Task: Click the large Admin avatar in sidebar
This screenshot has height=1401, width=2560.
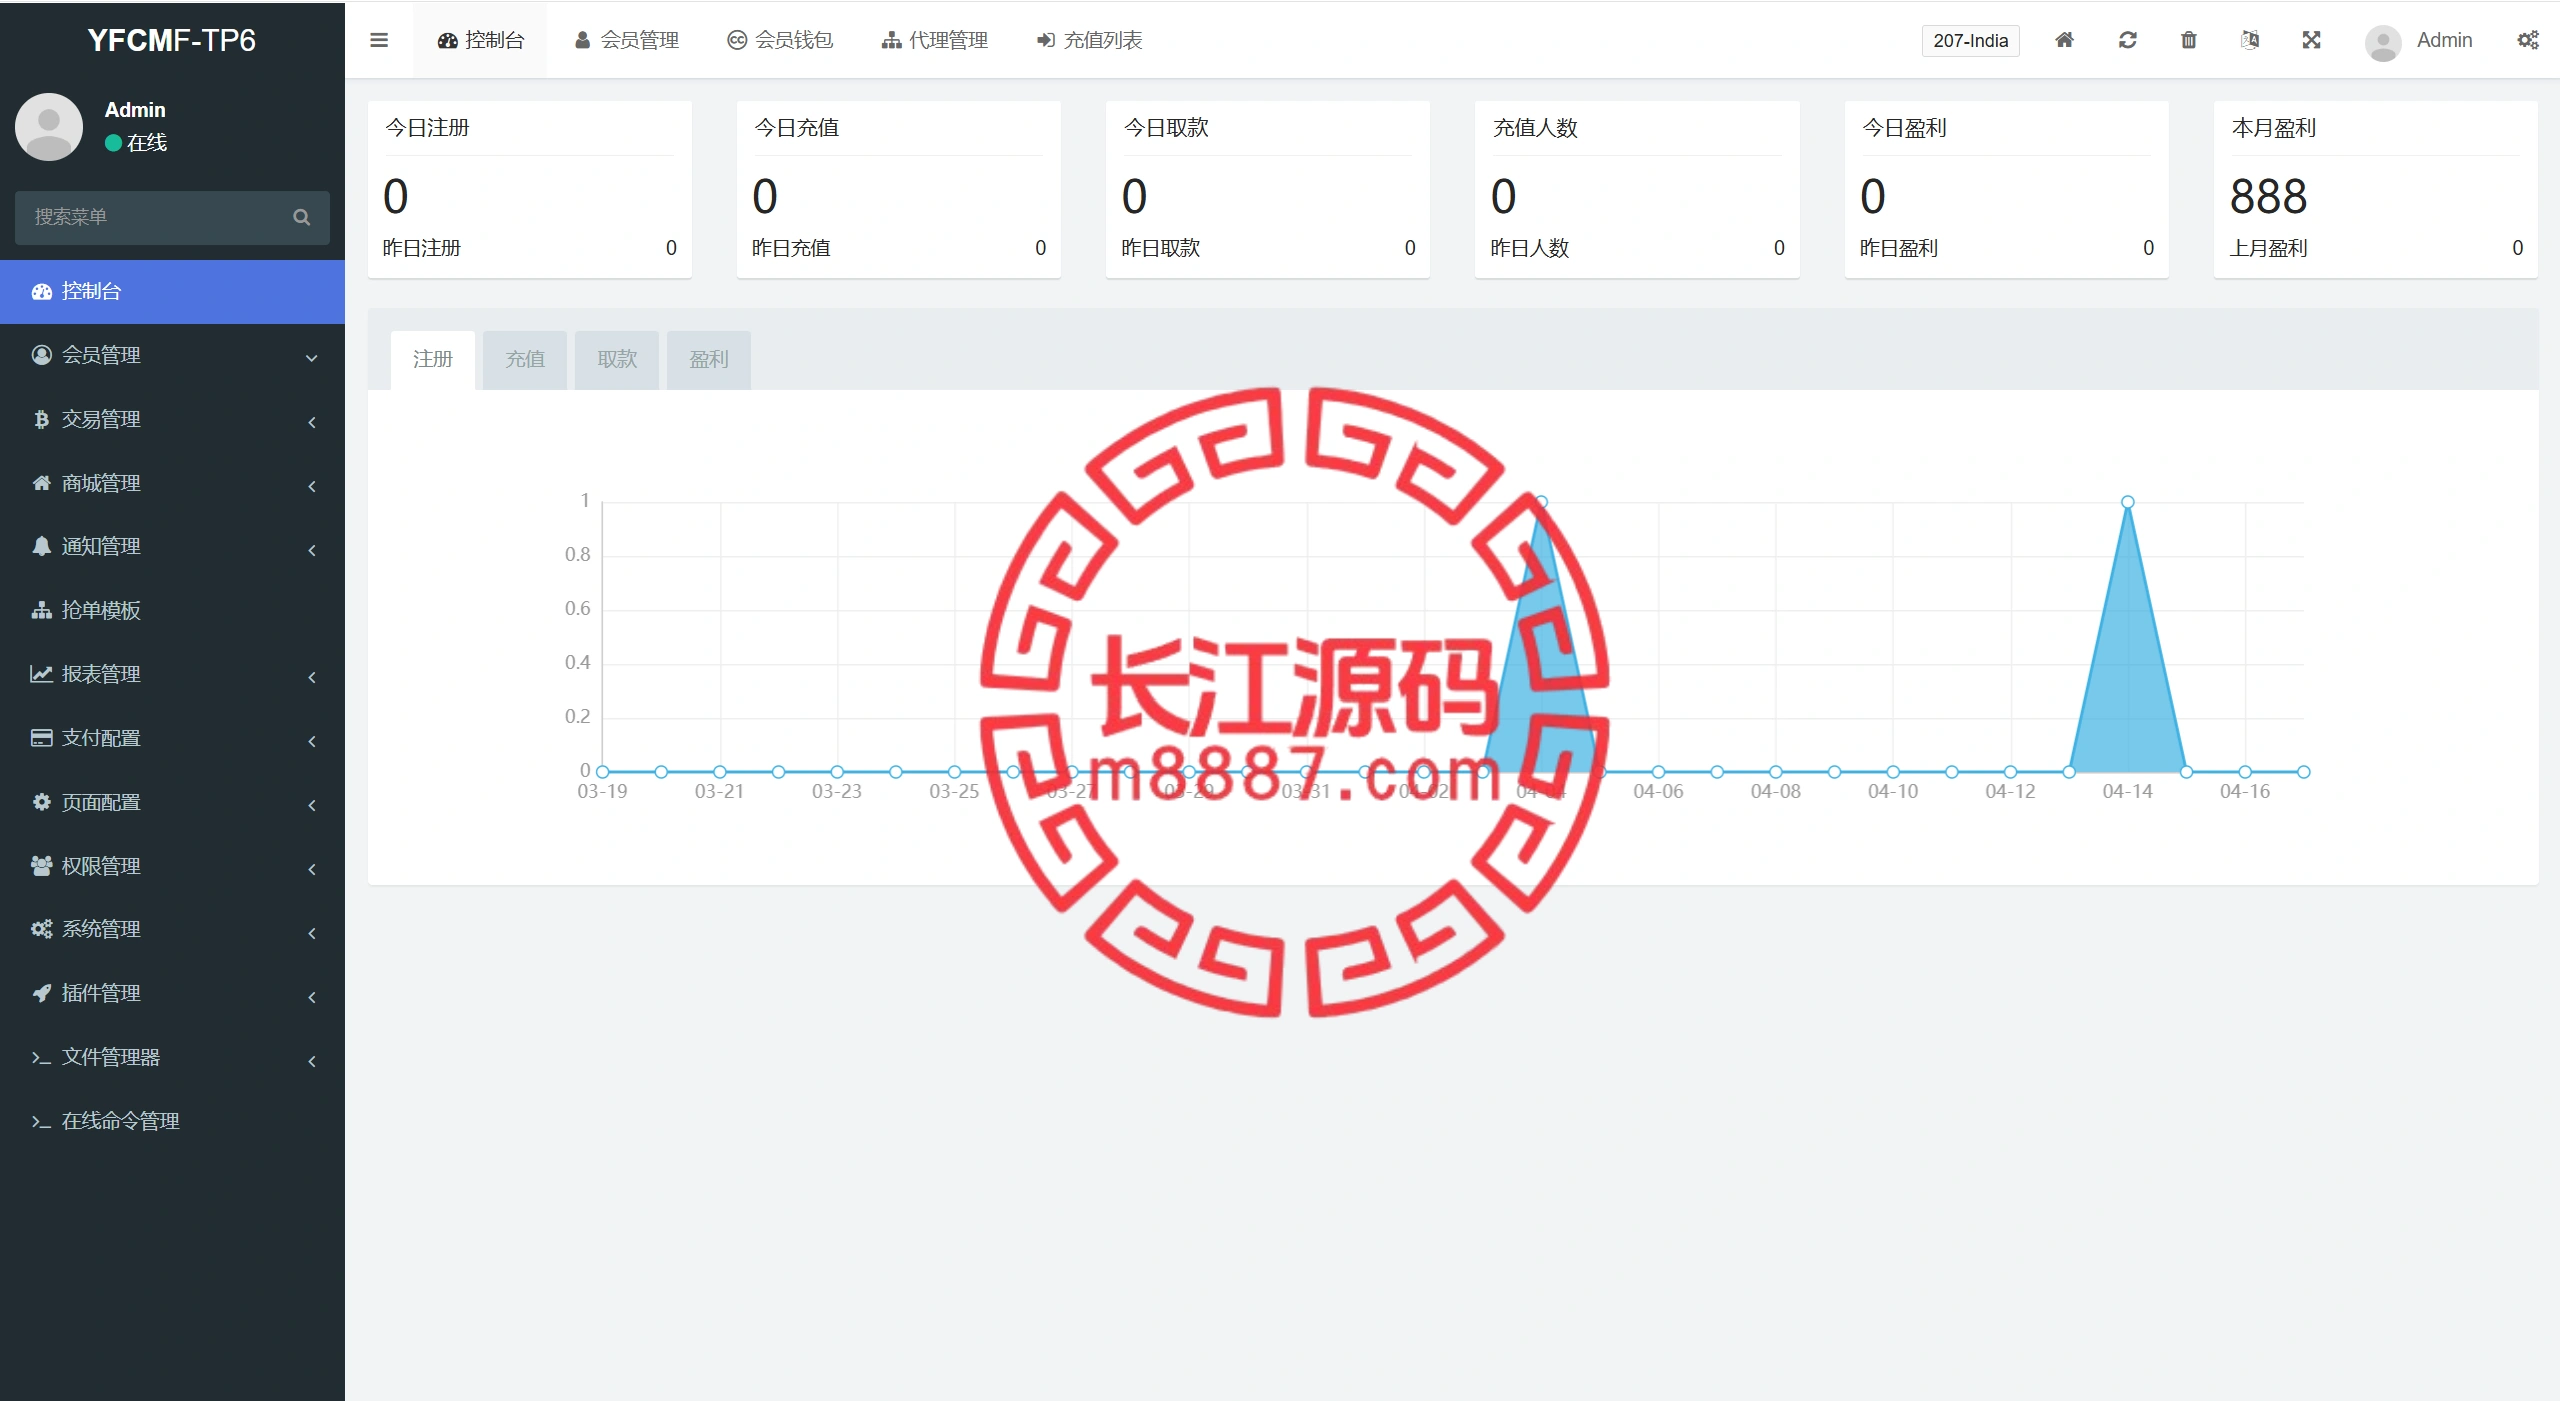Action: [x=49, y=127]
